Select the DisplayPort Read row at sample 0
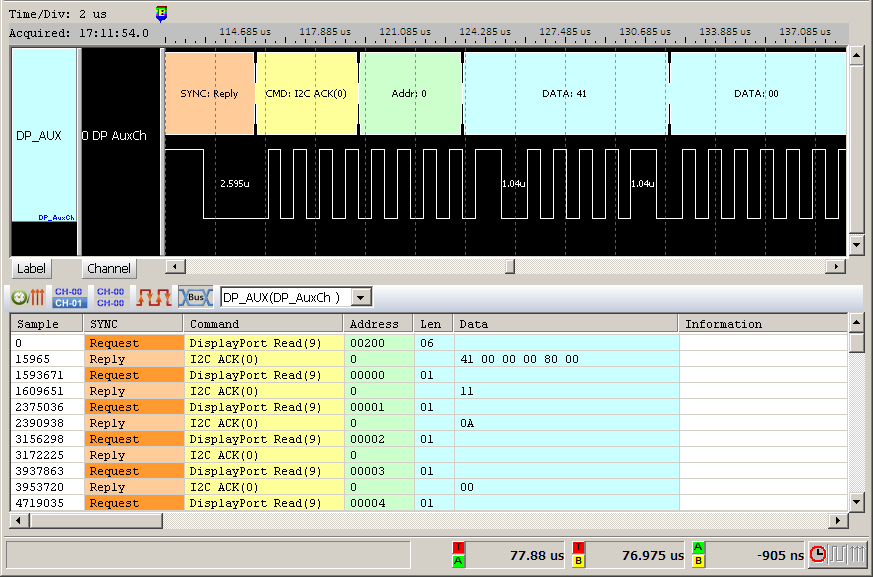873x577 pixels. (x=264, y=342)
